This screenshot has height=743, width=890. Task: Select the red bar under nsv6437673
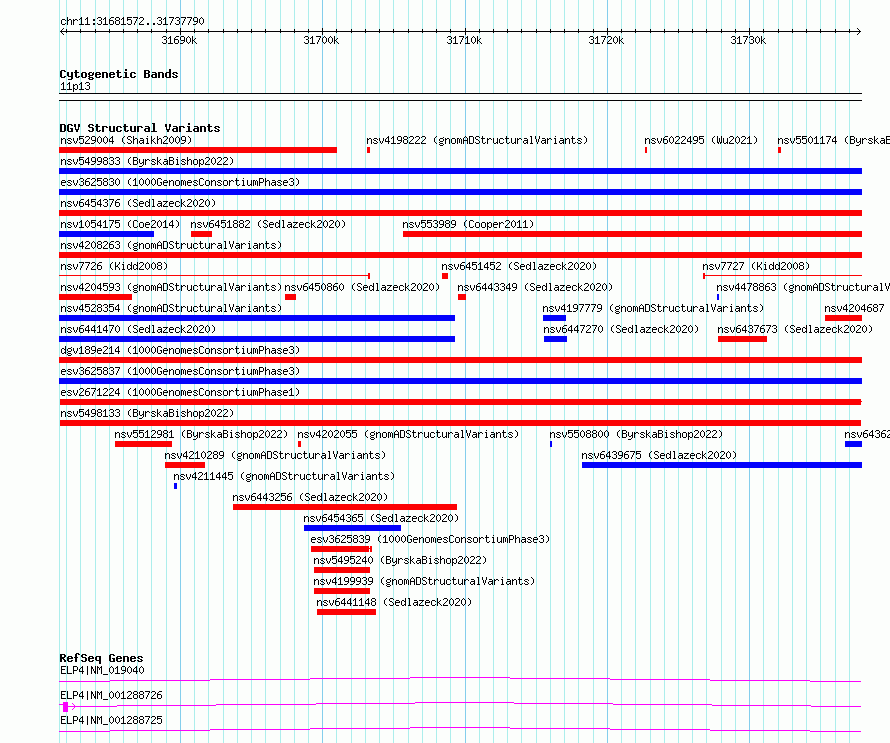742,339
